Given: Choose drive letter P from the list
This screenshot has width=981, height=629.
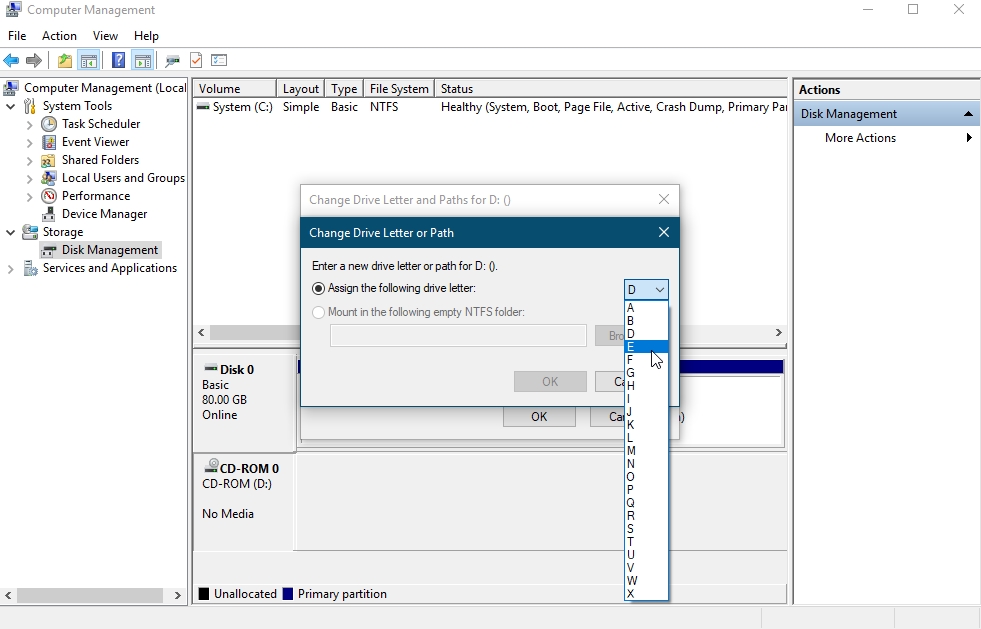Looking at the screenshot, I should tap(646, 490).
